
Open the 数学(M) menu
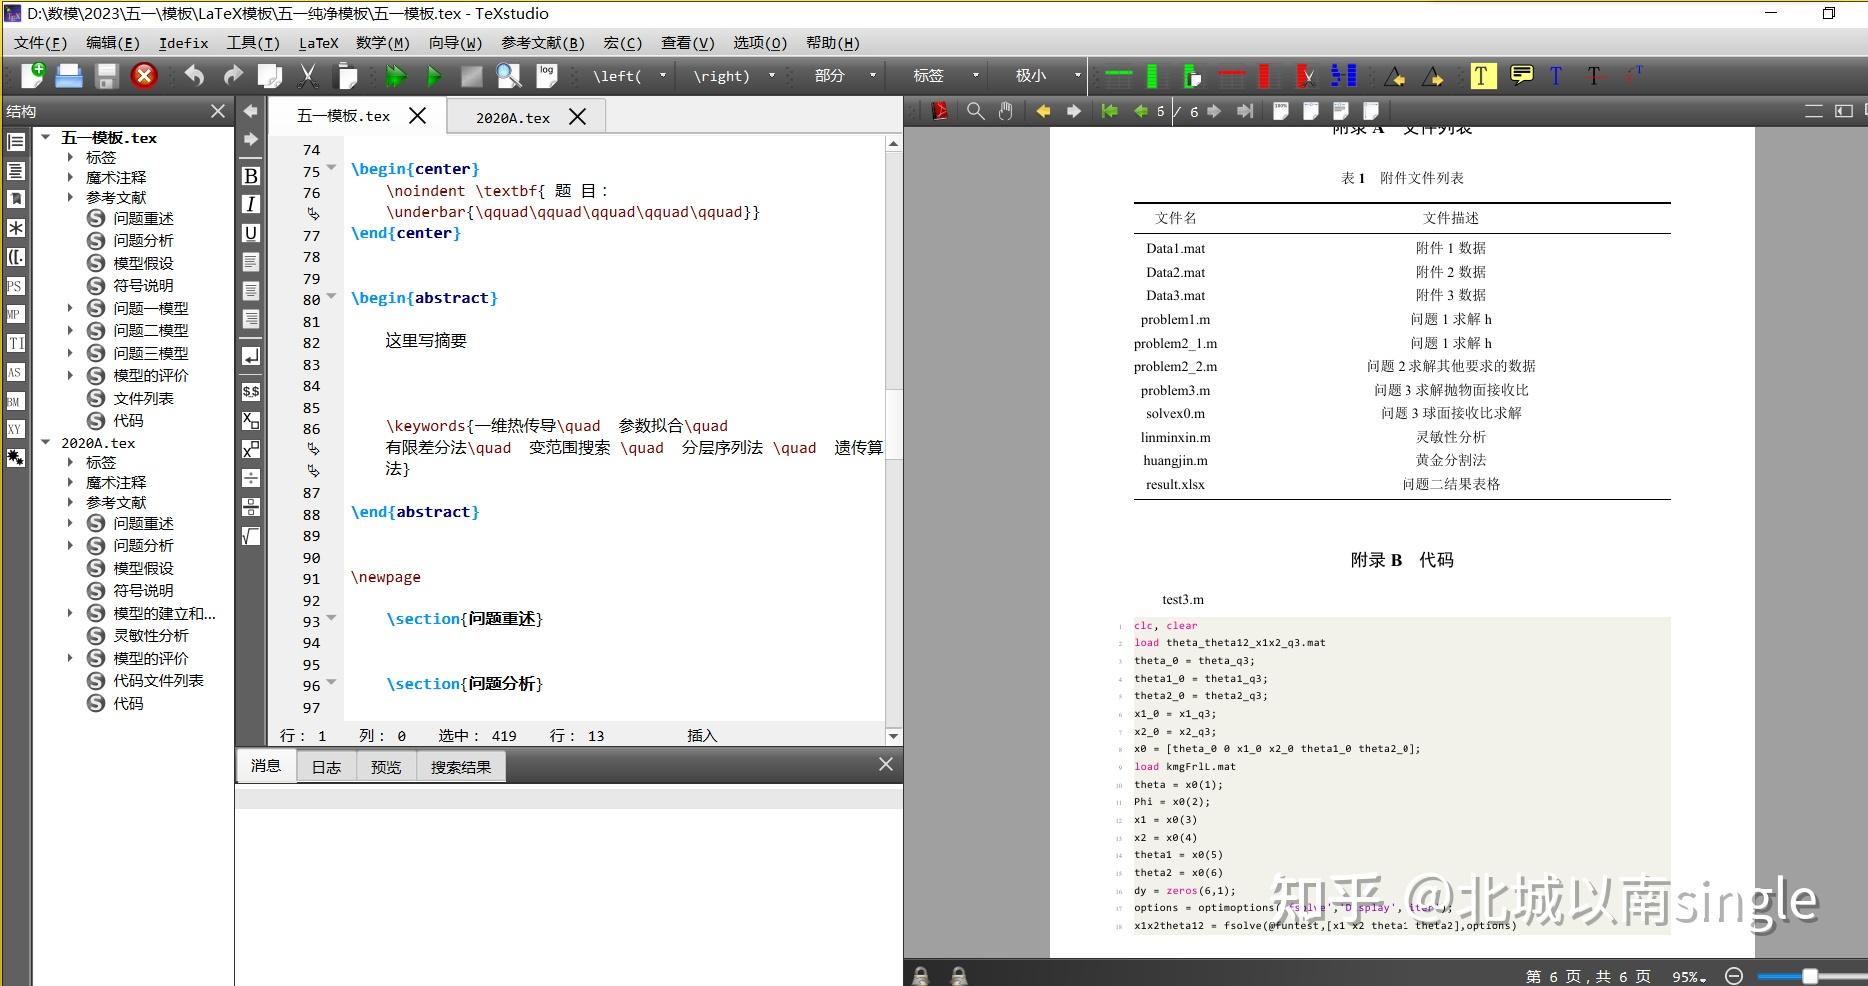(x=382, y=43)
